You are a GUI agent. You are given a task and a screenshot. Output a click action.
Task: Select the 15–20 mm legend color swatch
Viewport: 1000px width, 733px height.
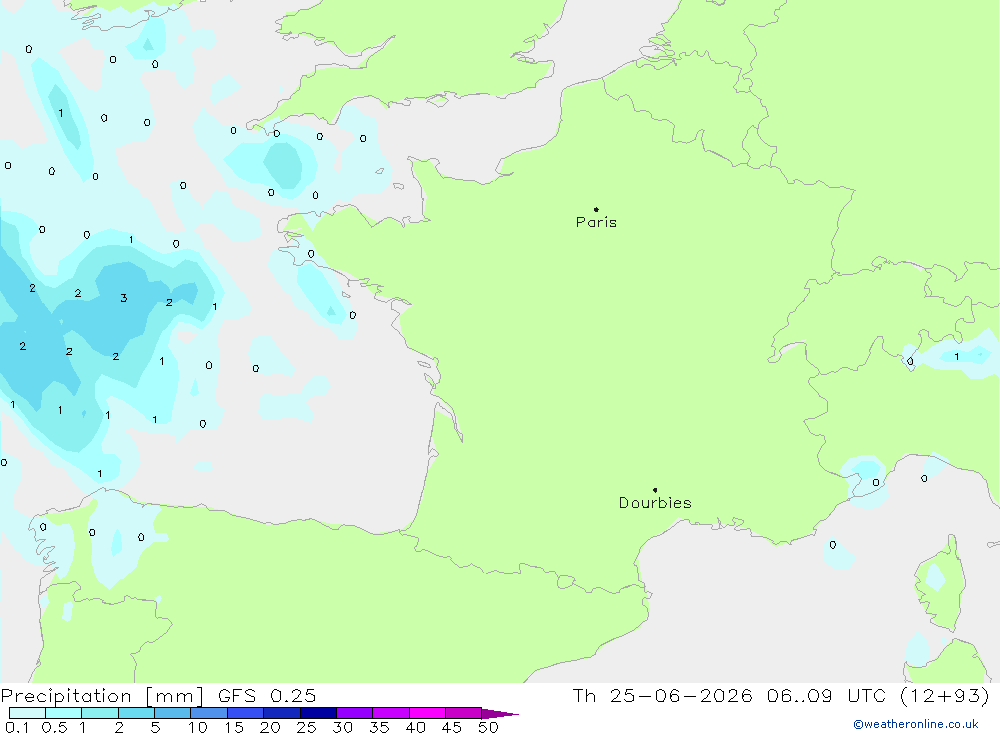coord(245,713)
